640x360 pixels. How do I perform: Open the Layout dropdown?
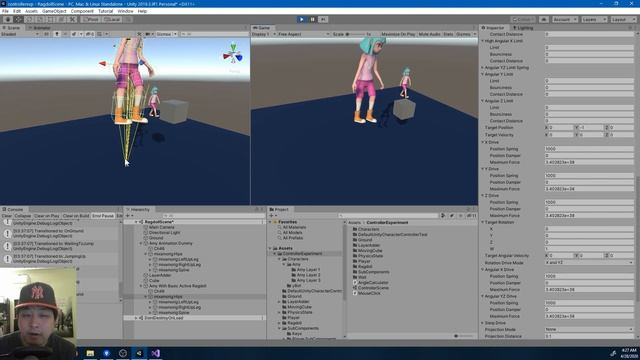(623, 19)
